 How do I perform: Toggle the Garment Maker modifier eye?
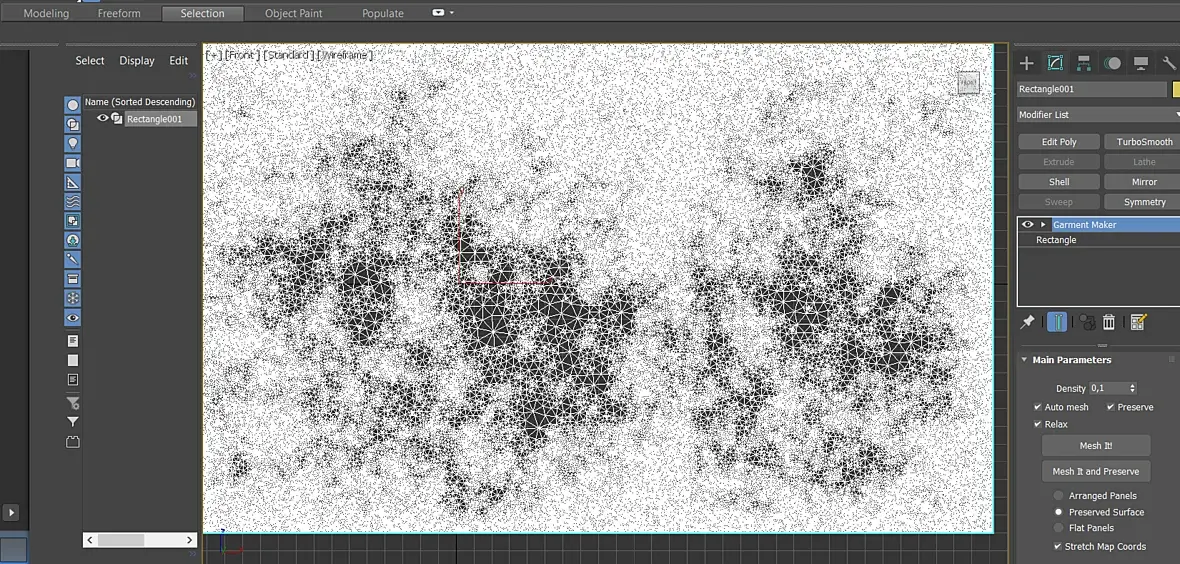point(1027,224)
